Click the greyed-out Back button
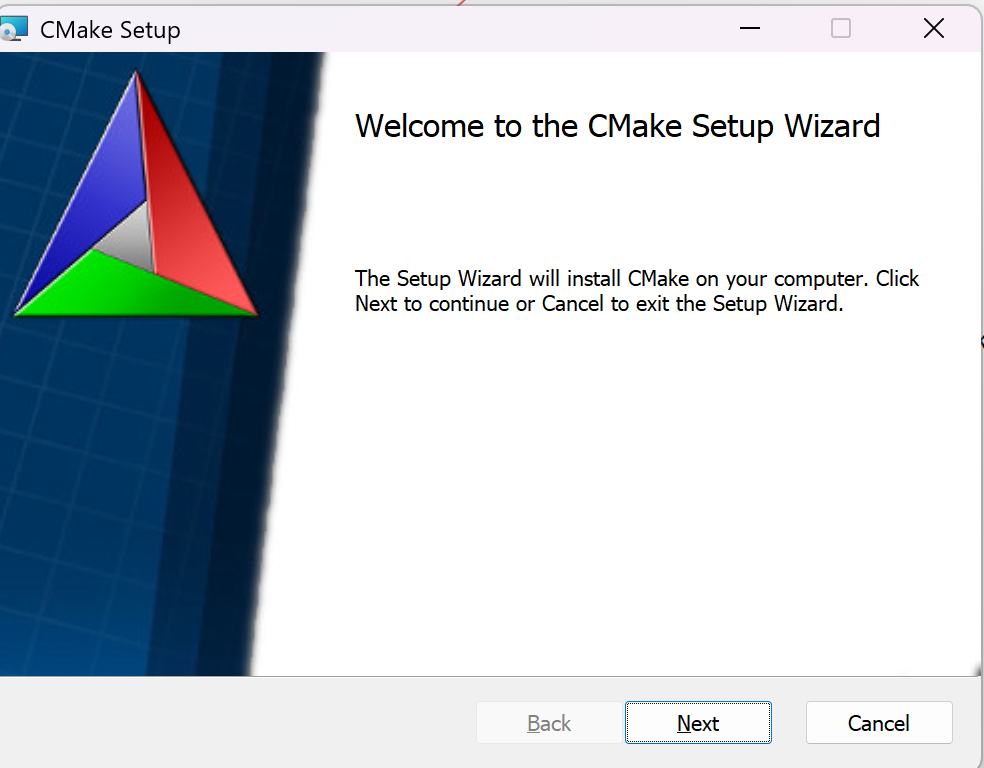The width and height of the screenshot is (984, 768). pos(549,723)
